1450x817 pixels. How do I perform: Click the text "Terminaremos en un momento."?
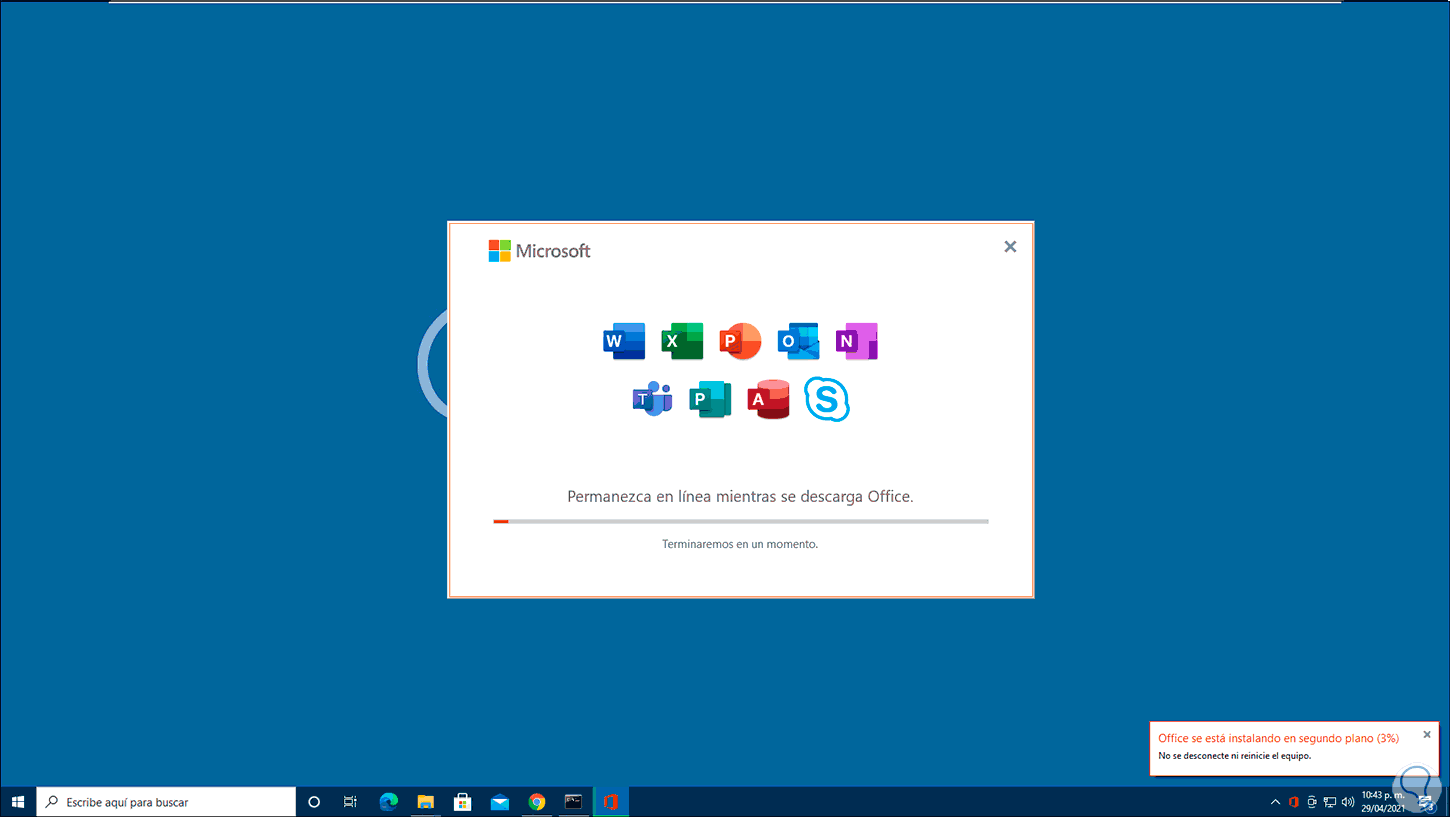point(740,544)
